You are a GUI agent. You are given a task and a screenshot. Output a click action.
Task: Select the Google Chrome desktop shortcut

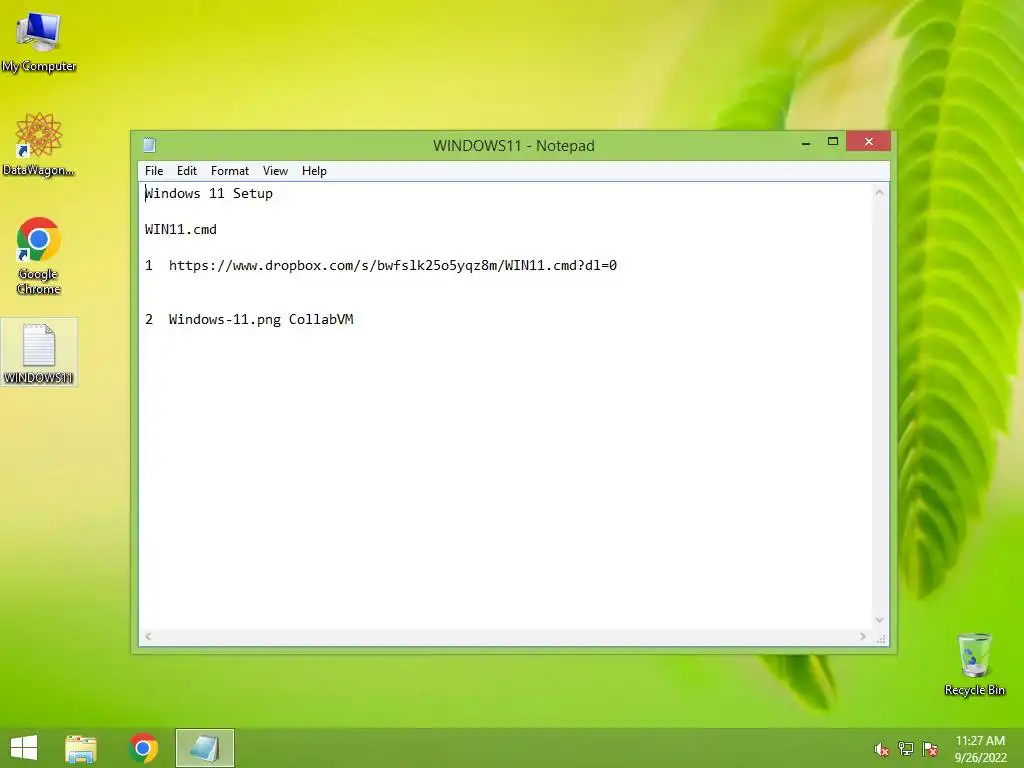(x=39, y=255)
